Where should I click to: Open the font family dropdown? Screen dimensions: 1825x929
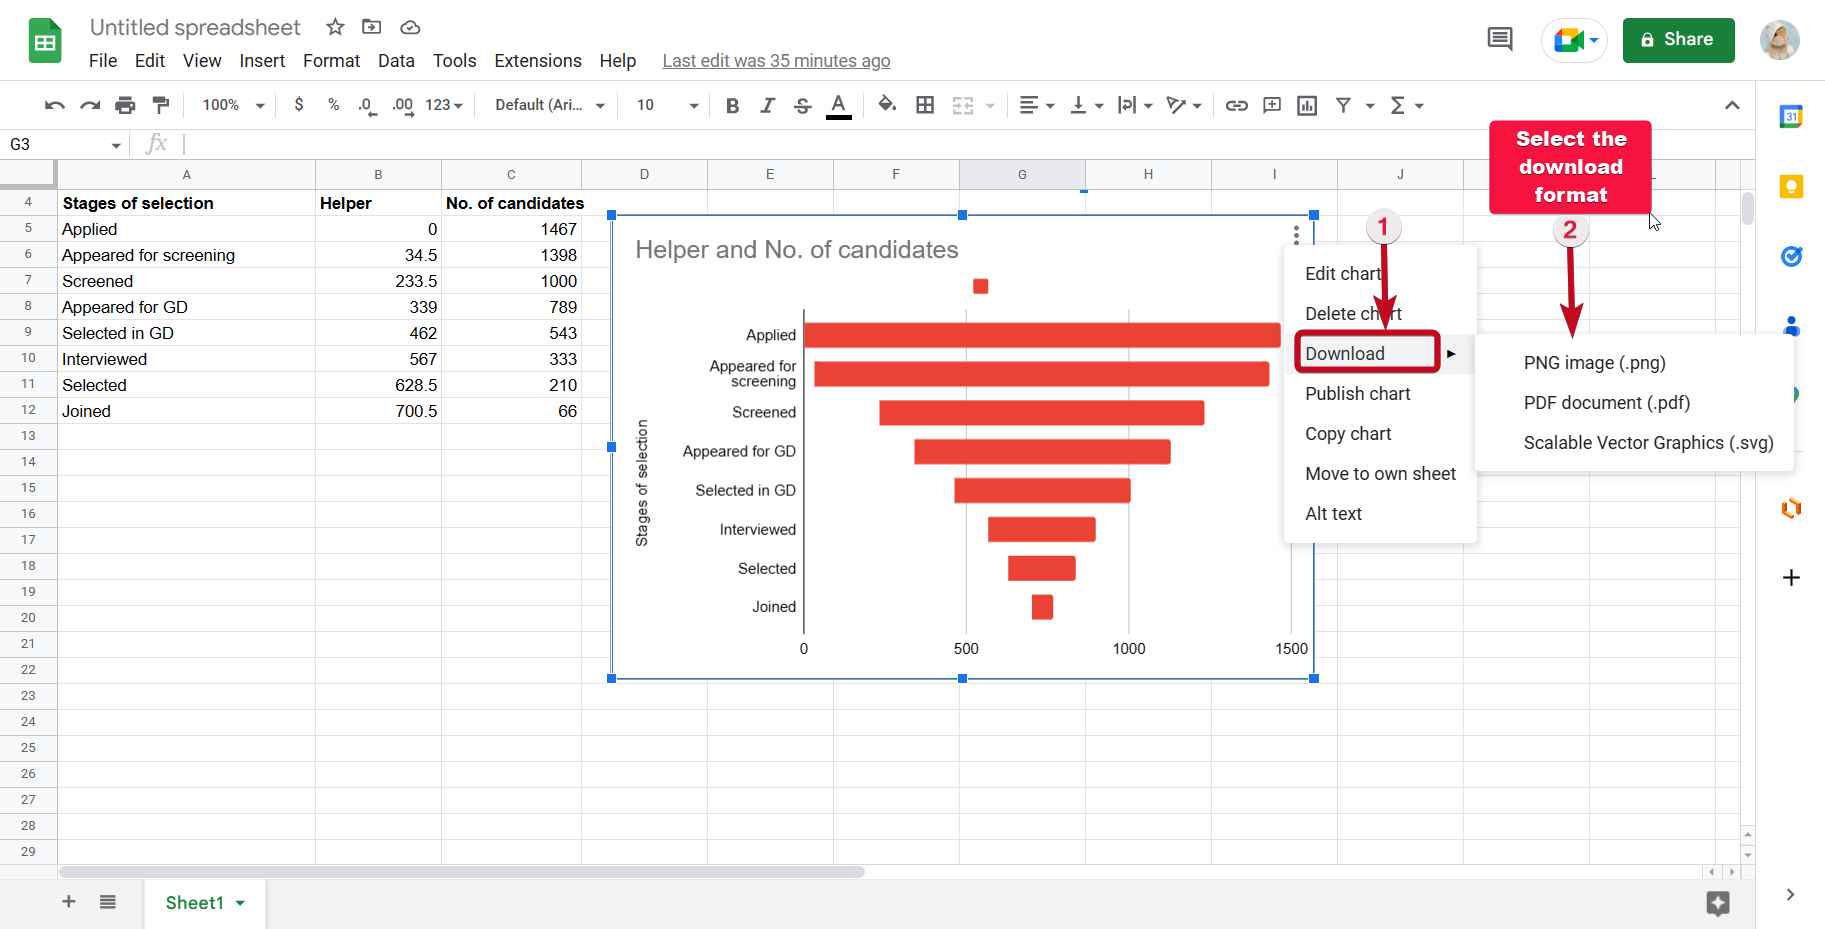click(550, 105)
